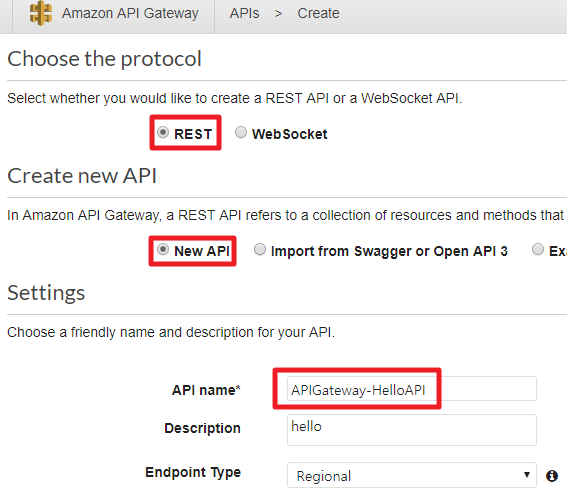Image resolution: width=567 pixels, height=491 pixels.
Task: Go to APIs in the breadcrumb
Action: coord(244,13)
